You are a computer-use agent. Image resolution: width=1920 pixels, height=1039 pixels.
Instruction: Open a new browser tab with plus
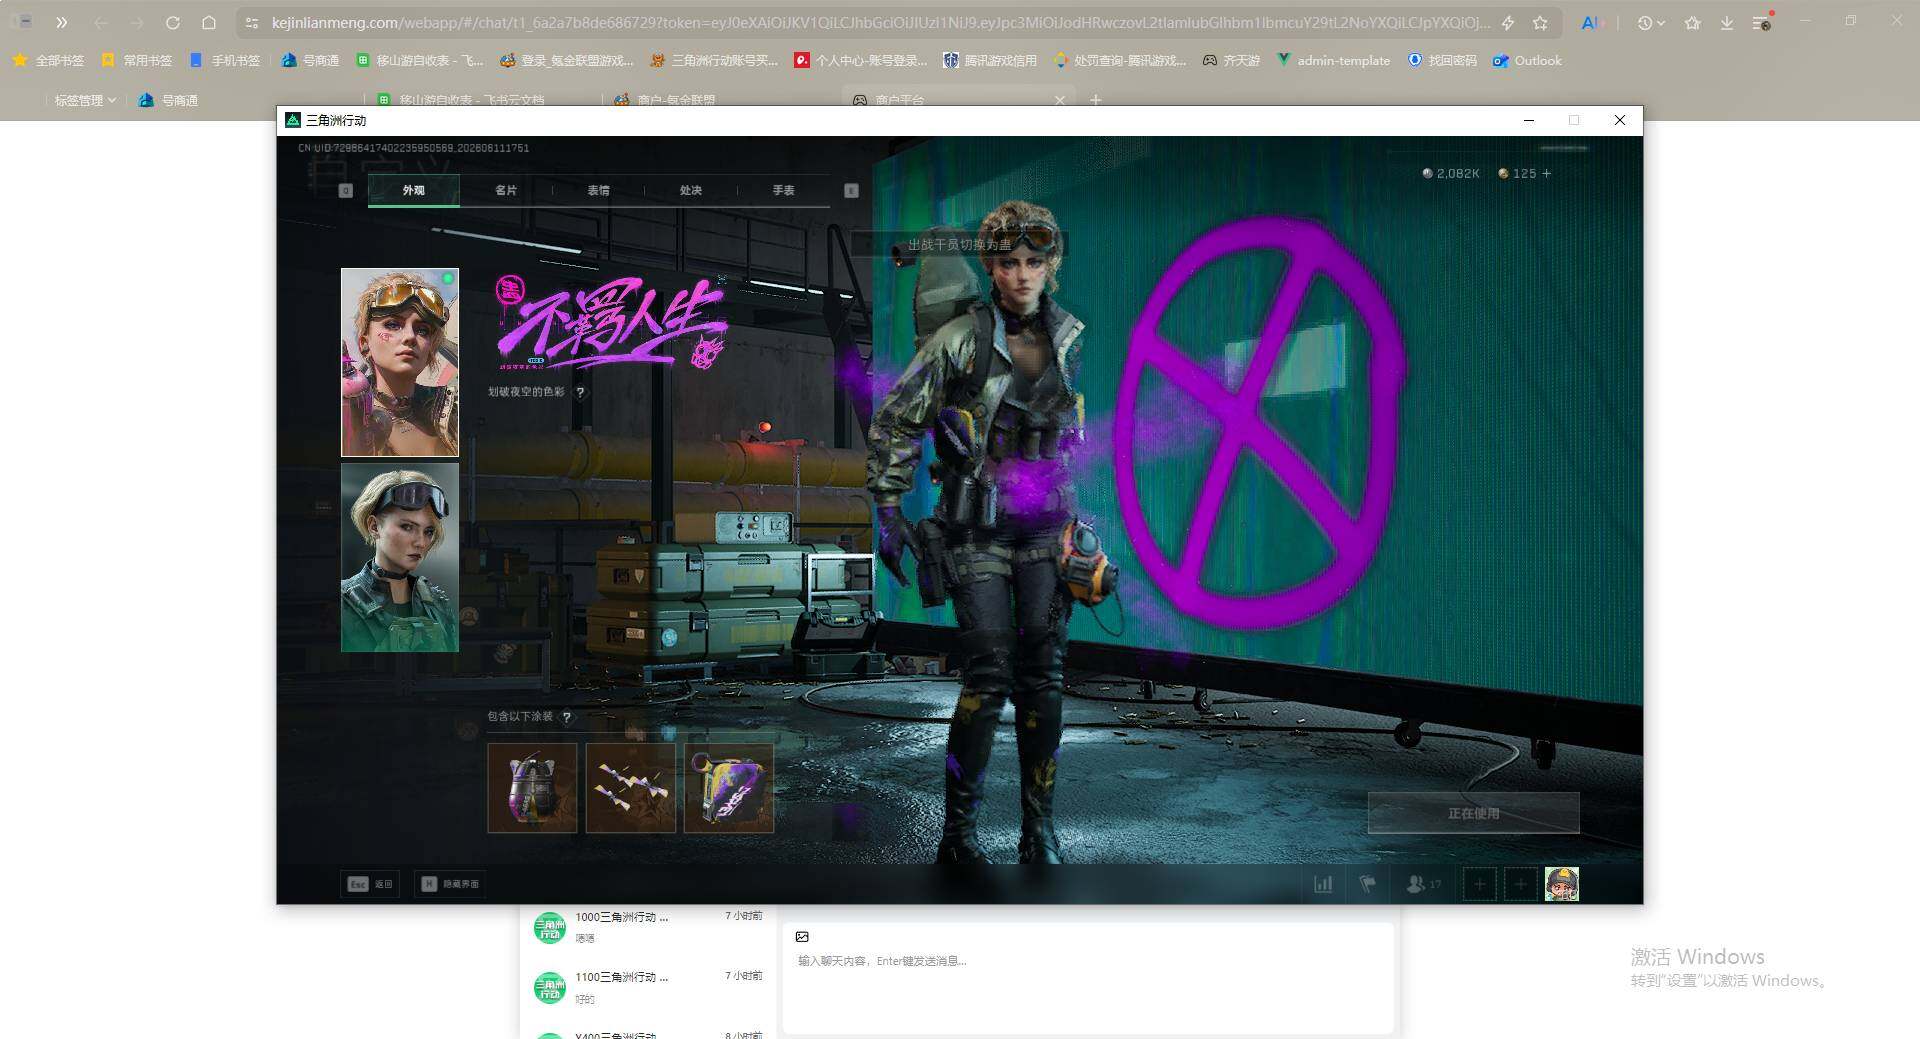[1096, 100]
